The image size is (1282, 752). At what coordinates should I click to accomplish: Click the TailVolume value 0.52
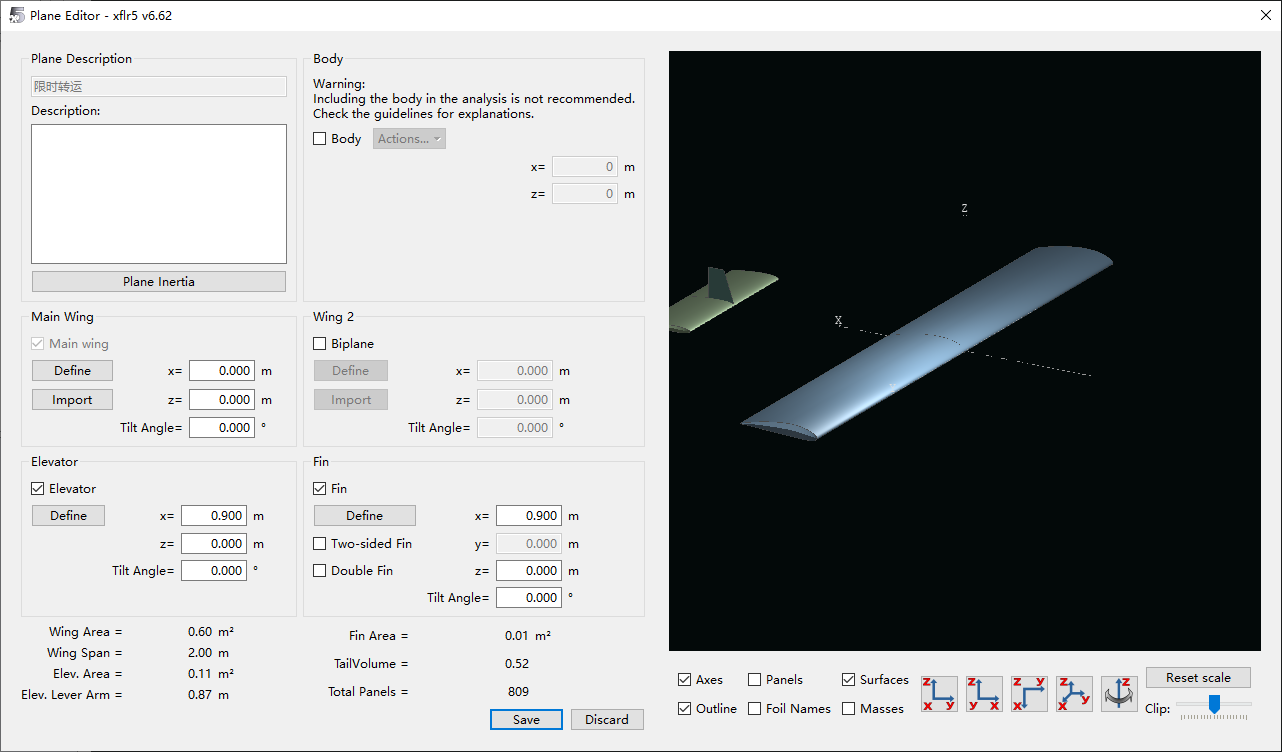518,664
